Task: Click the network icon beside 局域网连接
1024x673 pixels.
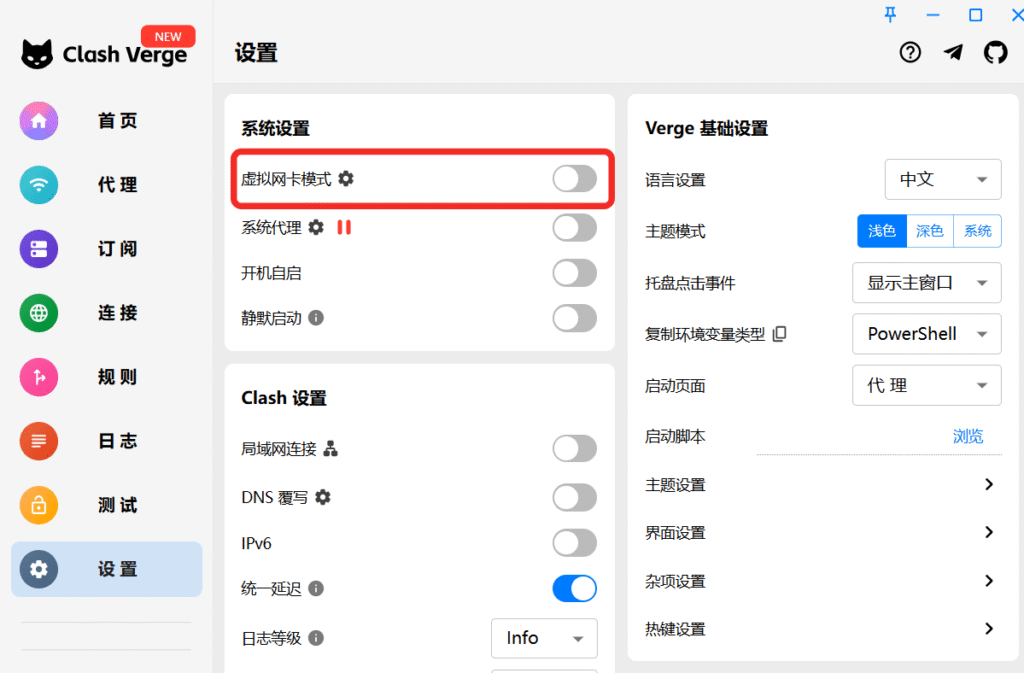Action: pos(331,449)
